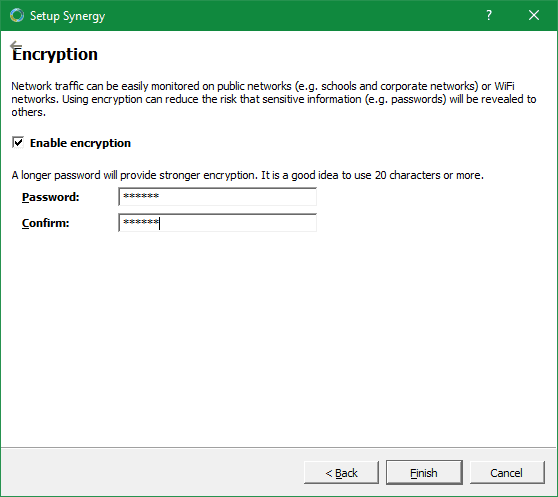The width and height of the screenshot is (558, 497).
Task: Click Finish to complete setup
Action: tap(424, 473)
